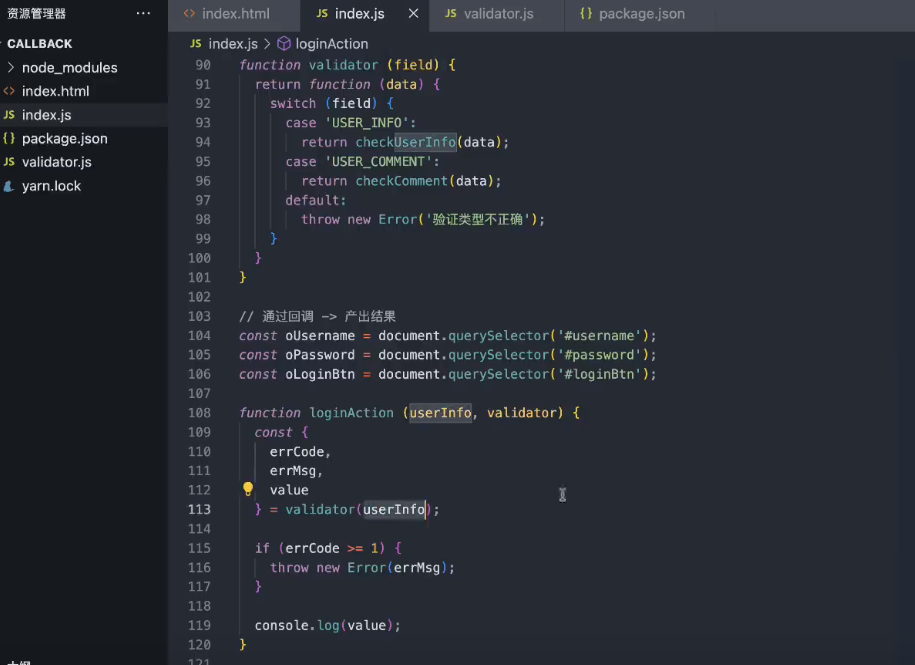The height and width of the screenshot is (665, 915).
Task: Click the braces icon beside package.json in the explorer
Action: pyautogui.click(x=9, y=139)
